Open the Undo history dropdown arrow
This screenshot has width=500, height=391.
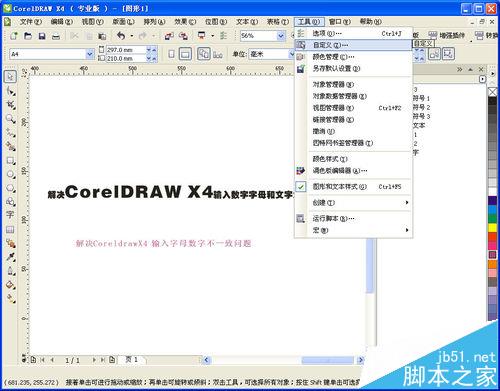tap(132, 36)
